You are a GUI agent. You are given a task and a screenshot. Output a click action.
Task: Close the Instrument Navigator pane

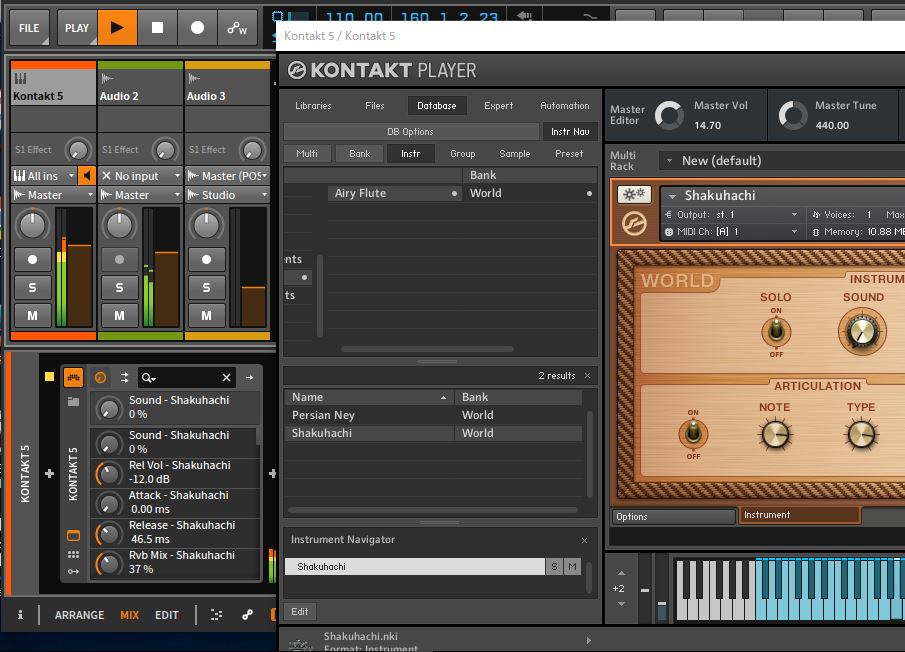pyautogui.click(x=585, y=540)
